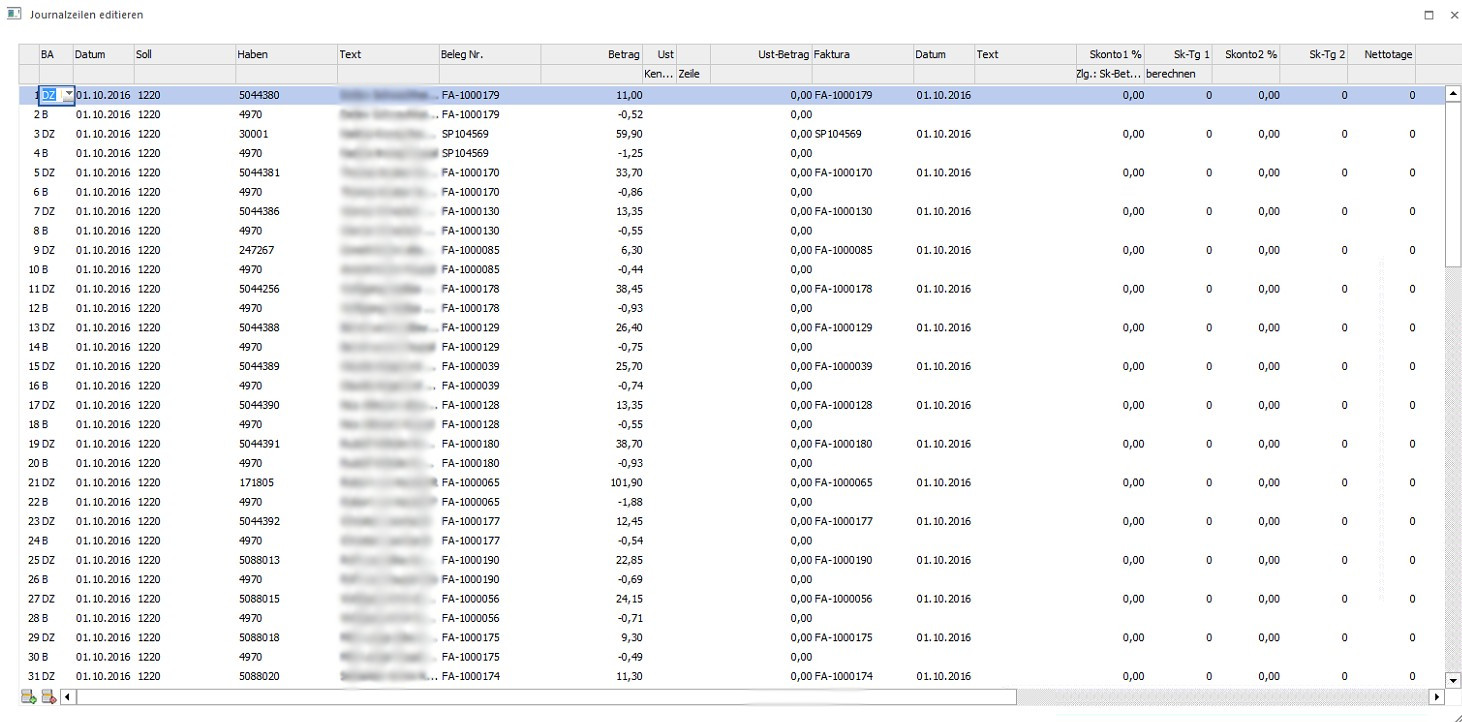Click the horizontal scrollbar right arrow
Viewport: 1462px width, 722px height.
(x=1438, y=697)
